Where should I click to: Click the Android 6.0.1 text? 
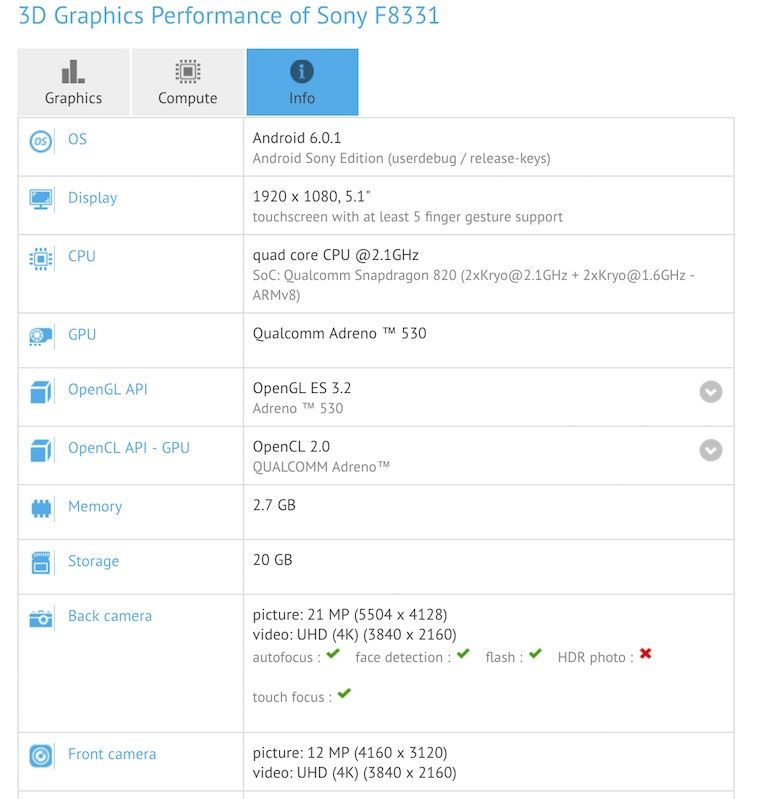pyautogui.click(x=297, y=138)
